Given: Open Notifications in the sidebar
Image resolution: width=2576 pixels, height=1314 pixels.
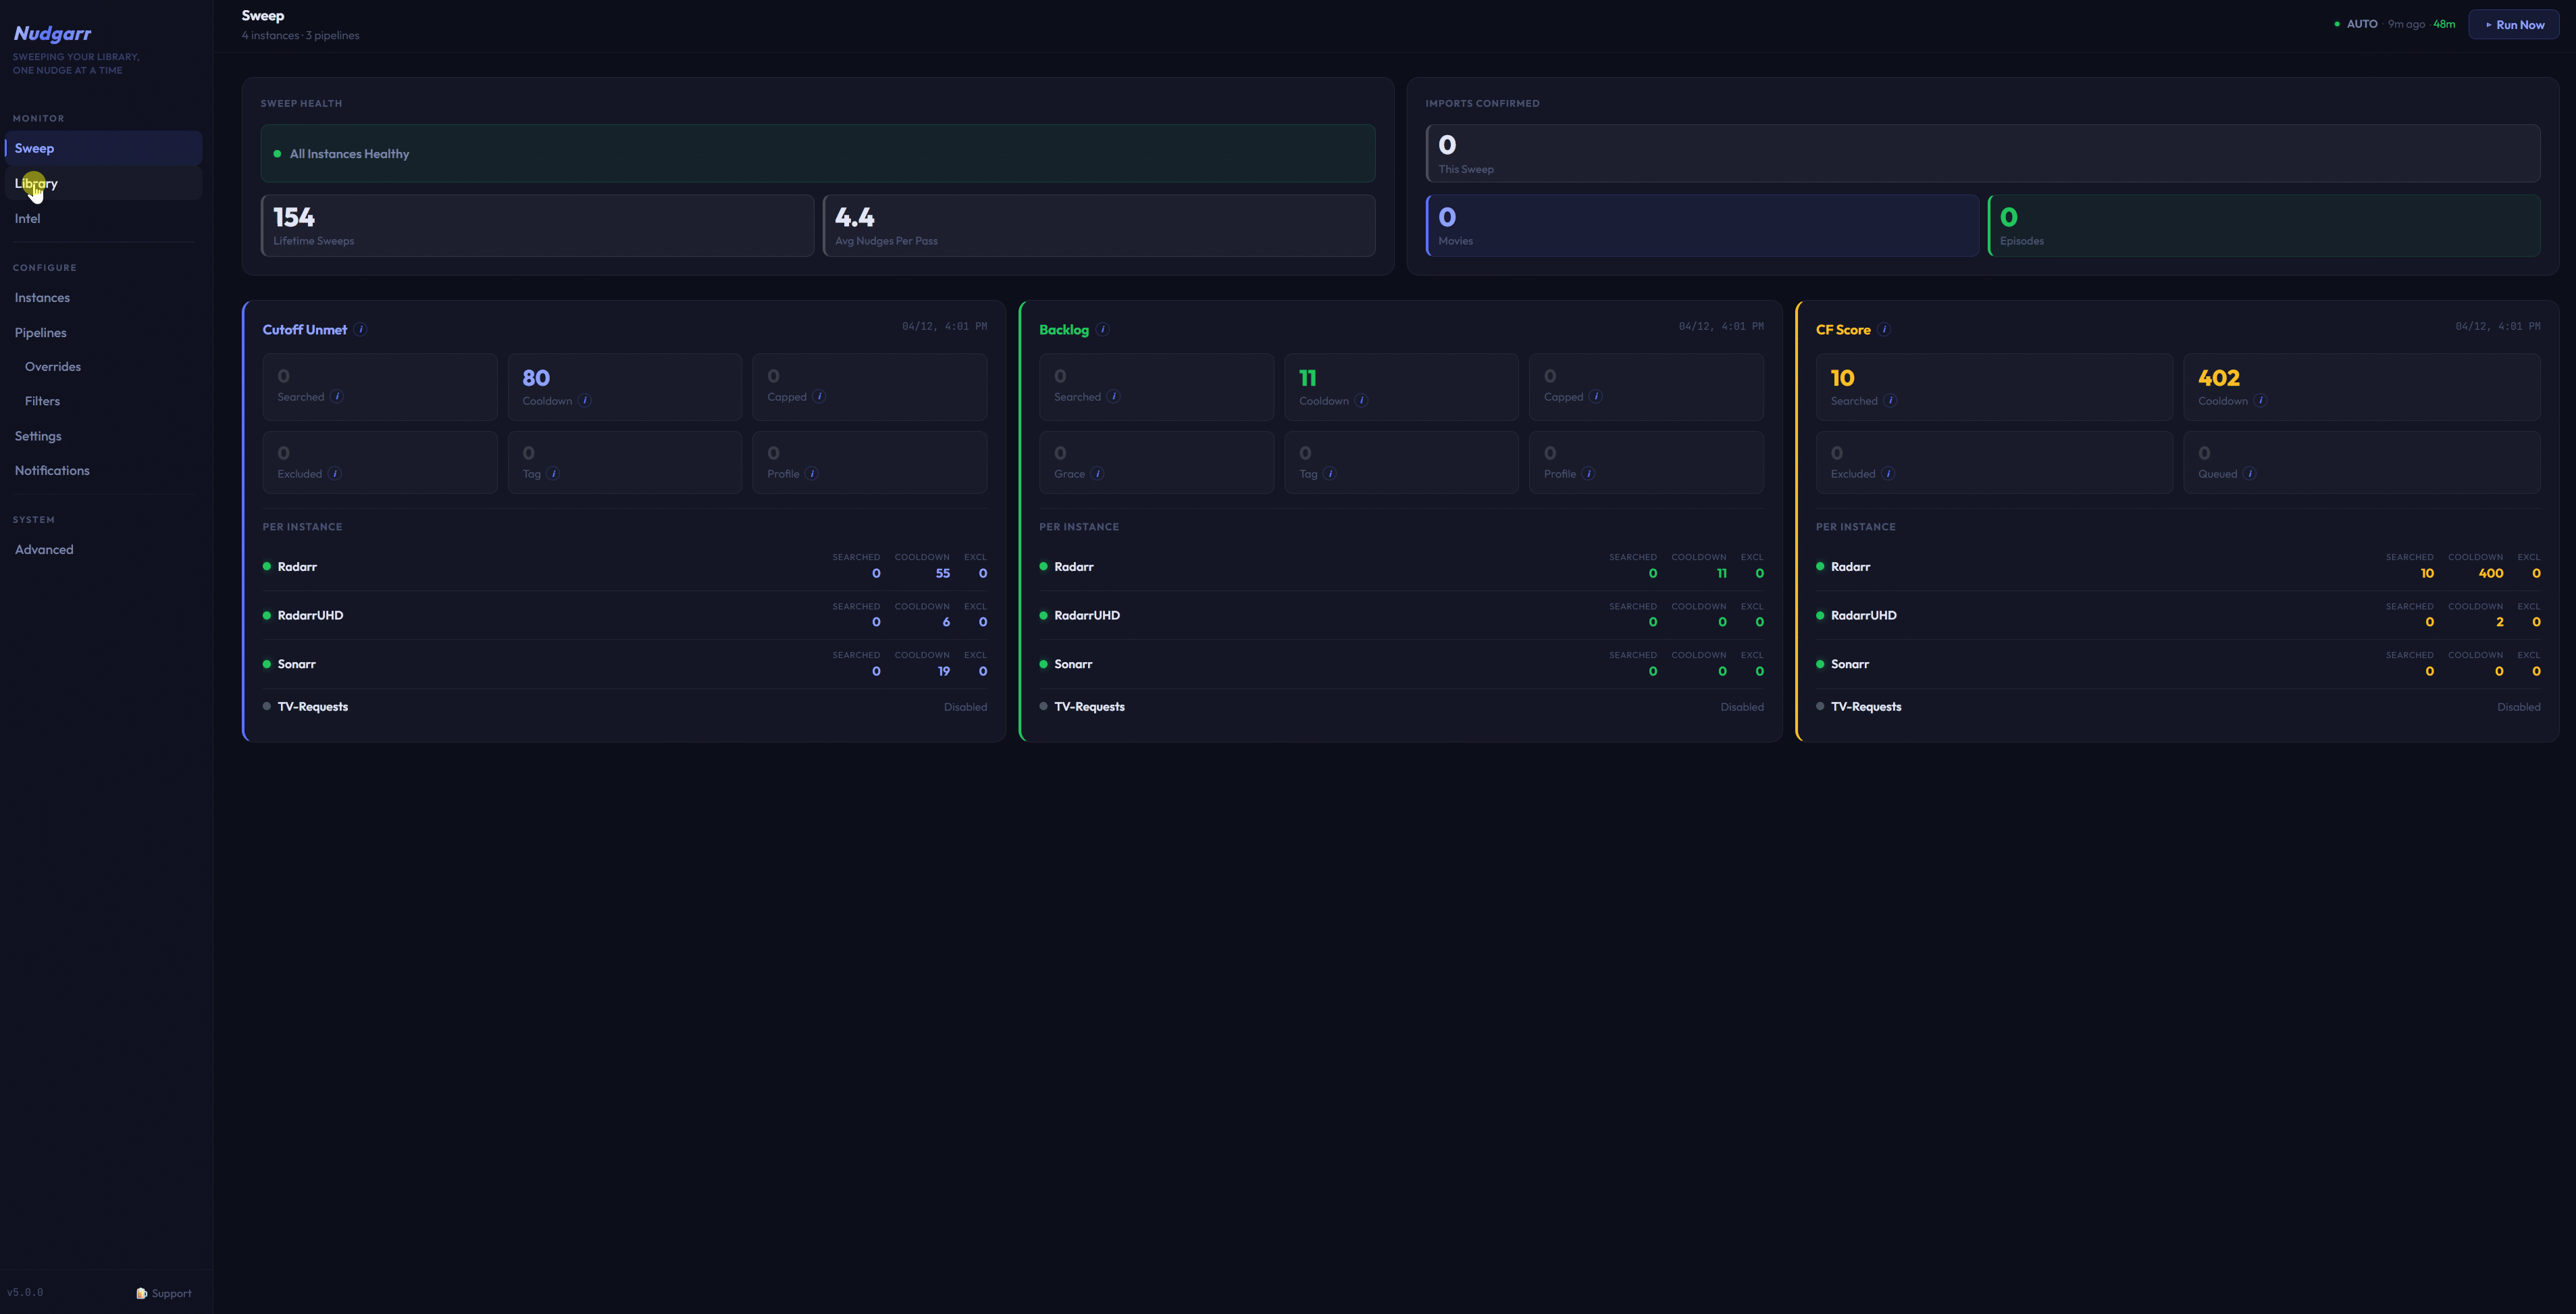Looking at the screenshot, I should (x=104, y=470).
